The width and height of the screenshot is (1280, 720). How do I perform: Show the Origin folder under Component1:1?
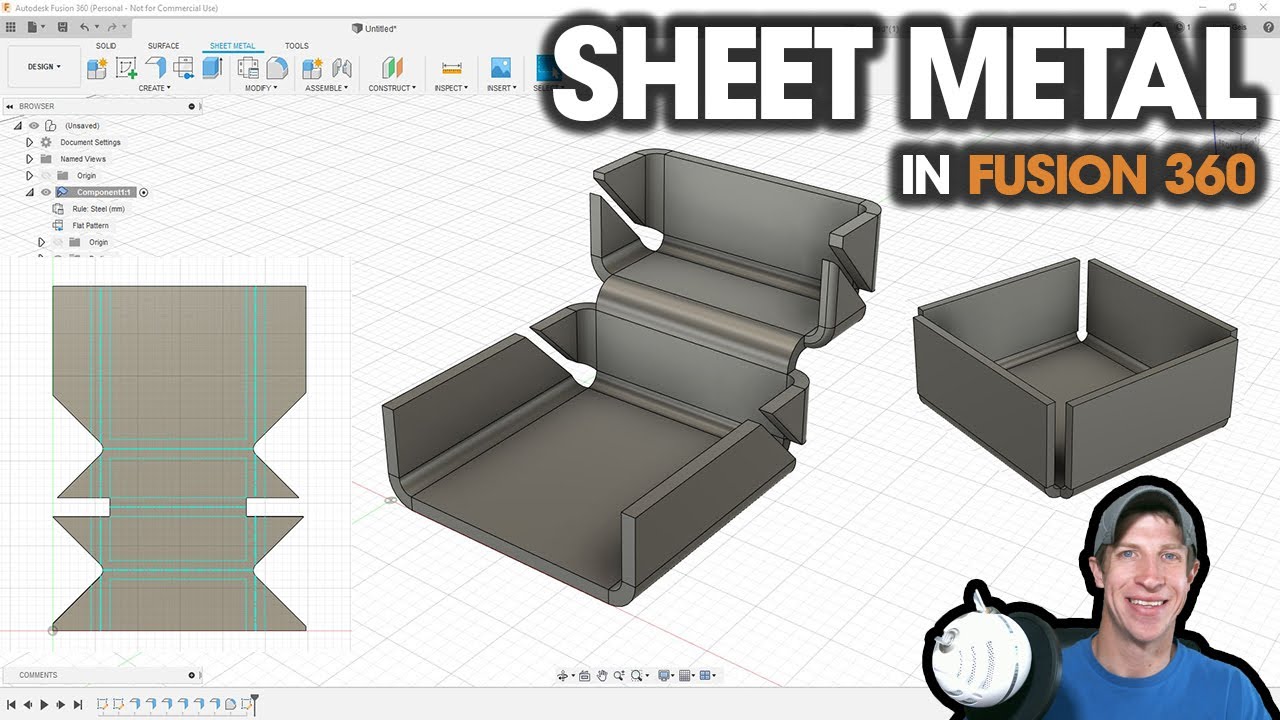(x=57, y=242)
